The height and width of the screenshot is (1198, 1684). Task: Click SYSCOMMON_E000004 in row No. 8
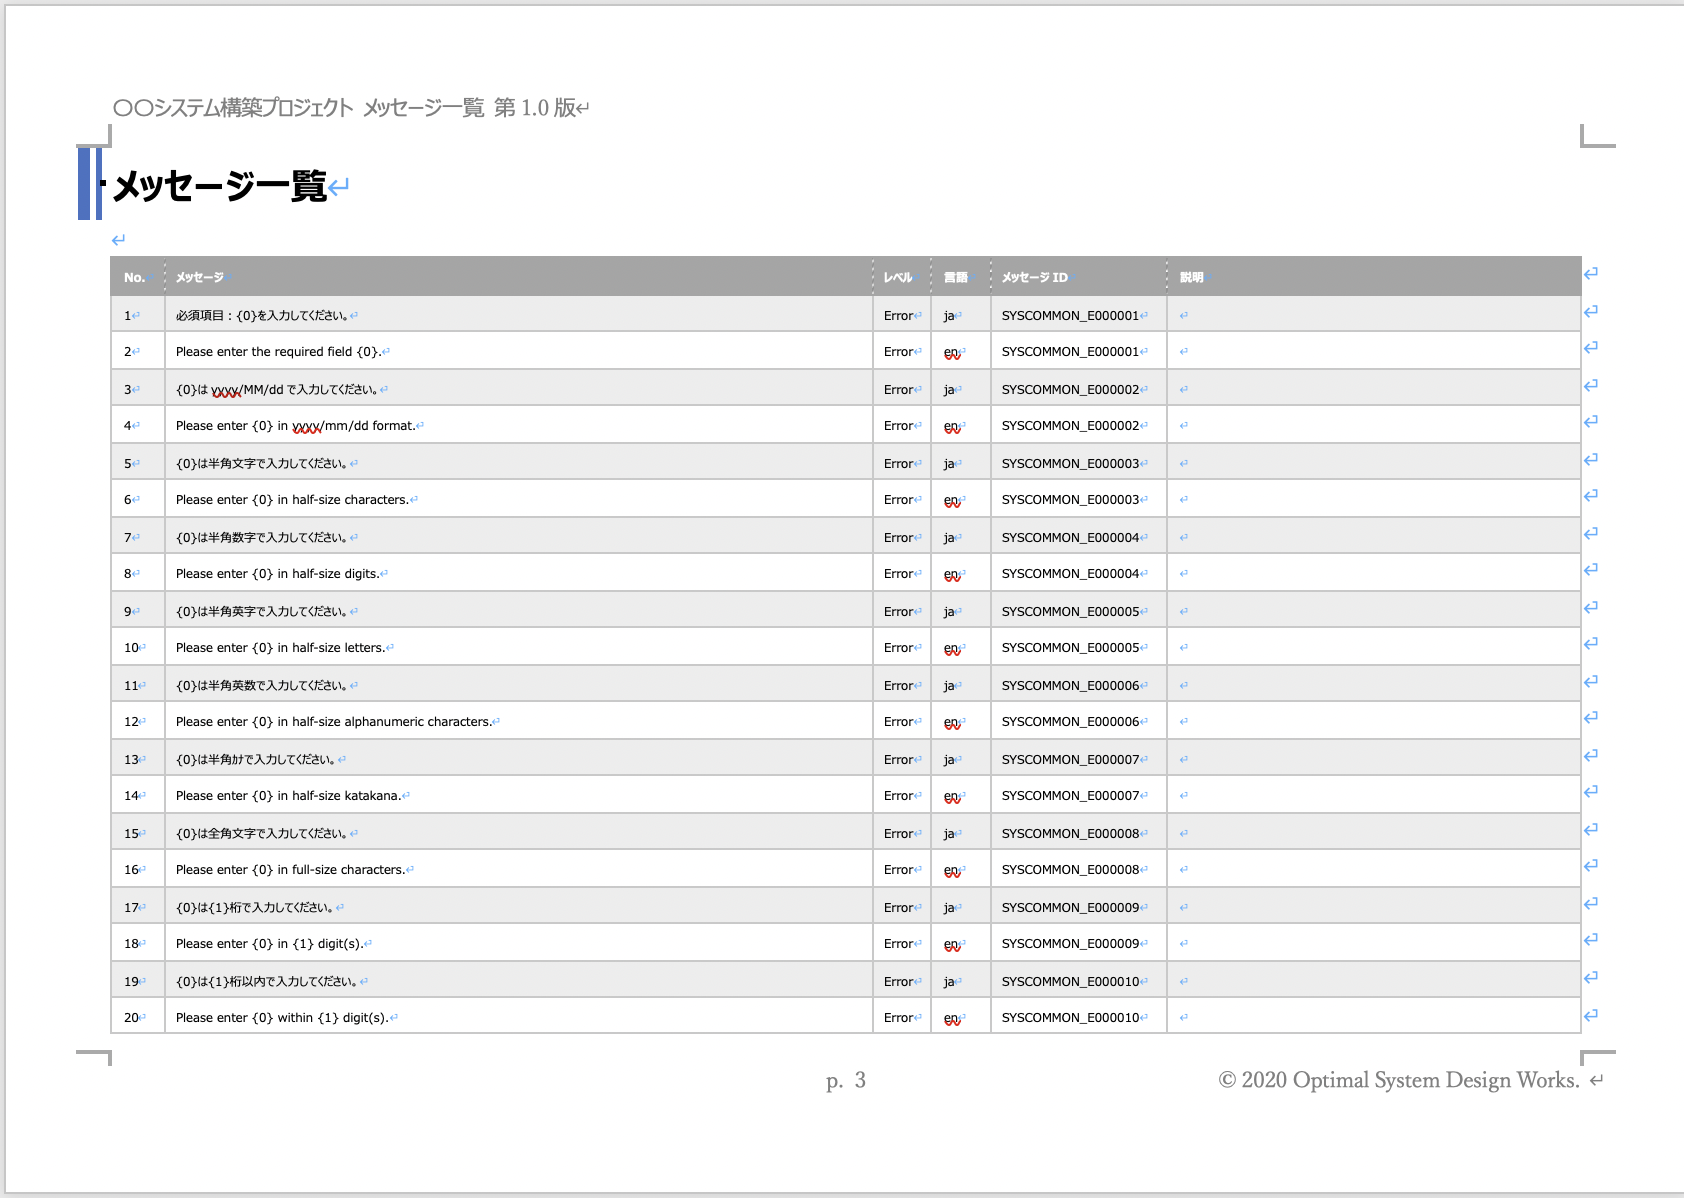click(x=1070, y=574)
